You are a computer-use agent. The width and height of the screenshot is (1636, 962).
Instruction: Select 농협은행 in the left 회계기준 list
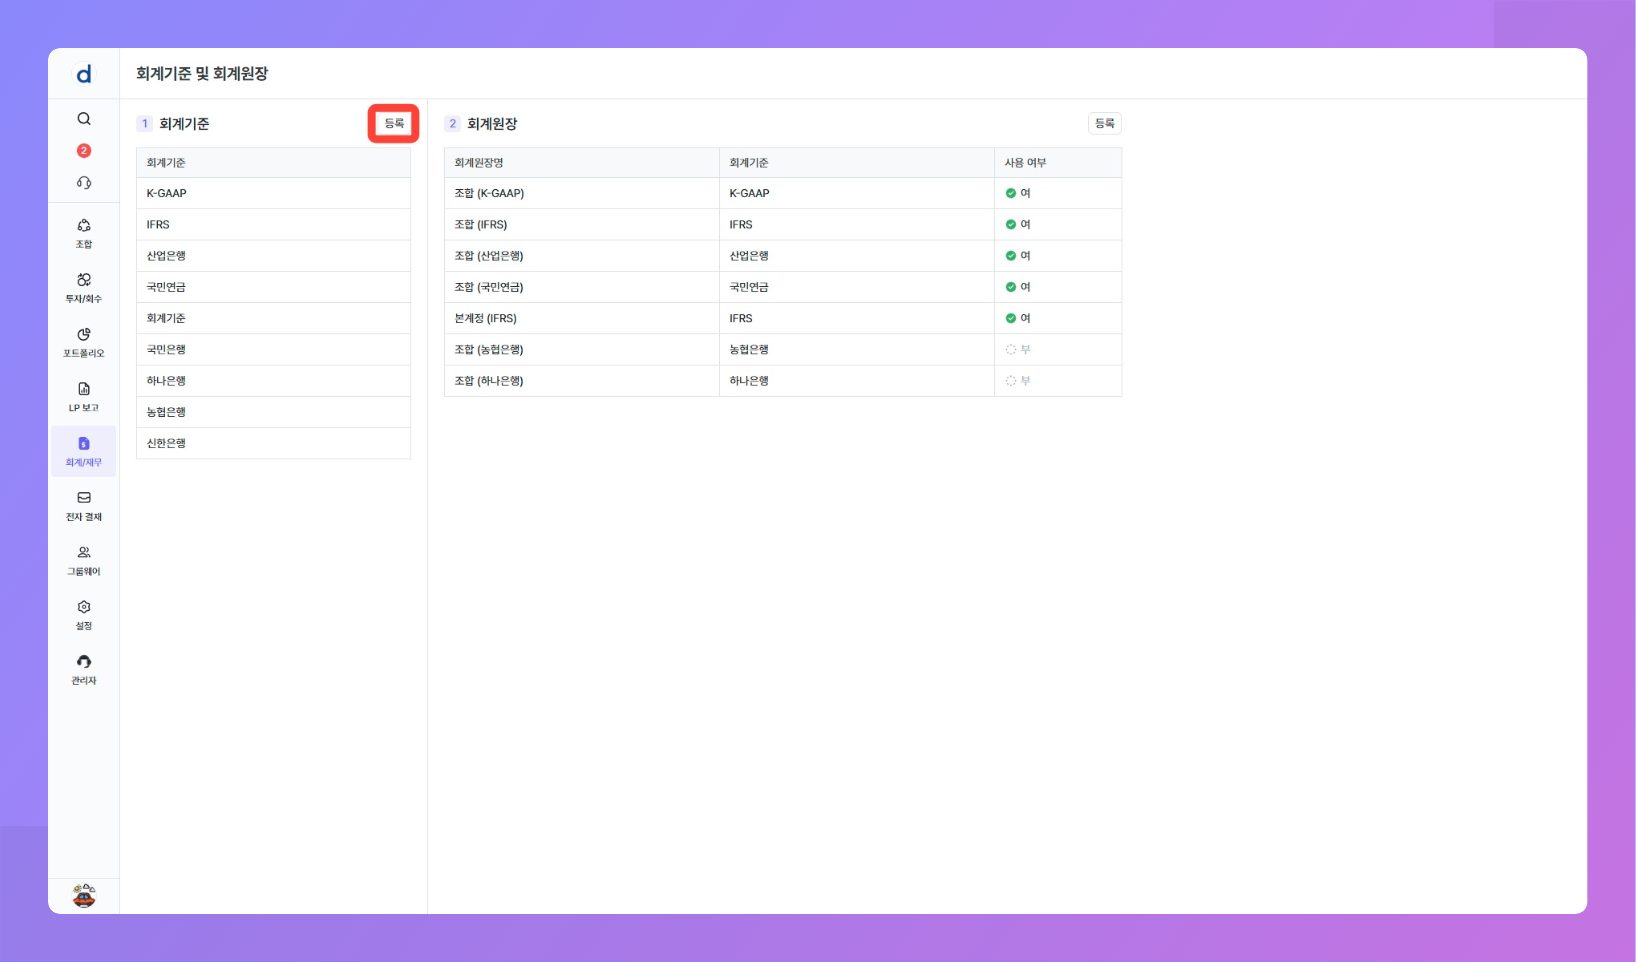pyautogui.click(x=273, y=412)
